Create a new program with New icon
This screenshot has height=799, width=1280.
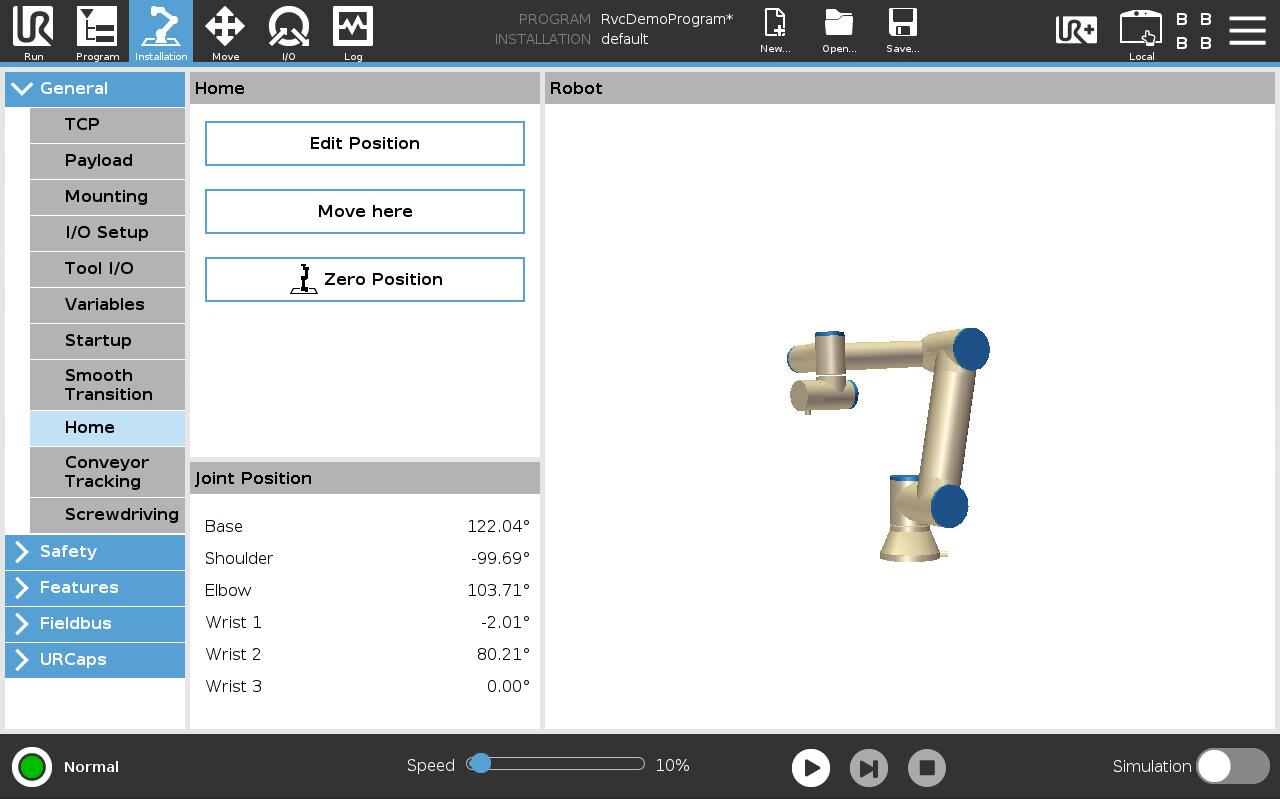(x=775, y=31)
